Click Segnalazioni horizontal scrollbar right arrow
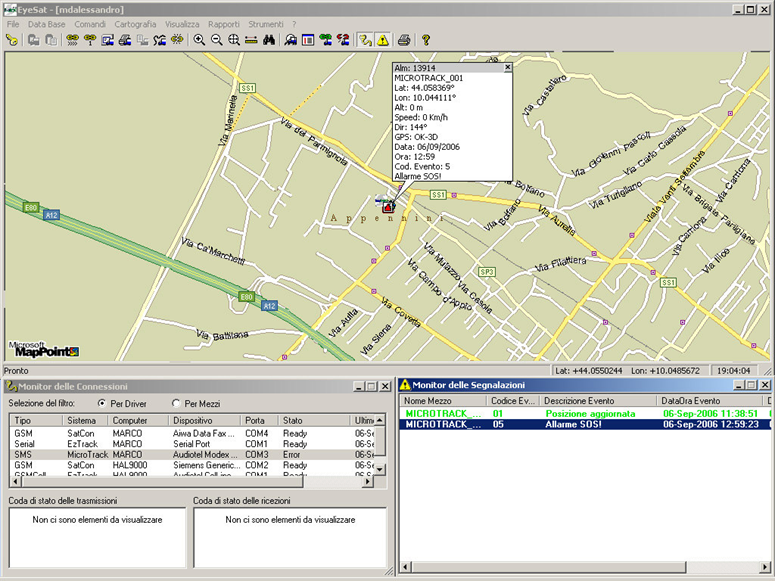 765,567
